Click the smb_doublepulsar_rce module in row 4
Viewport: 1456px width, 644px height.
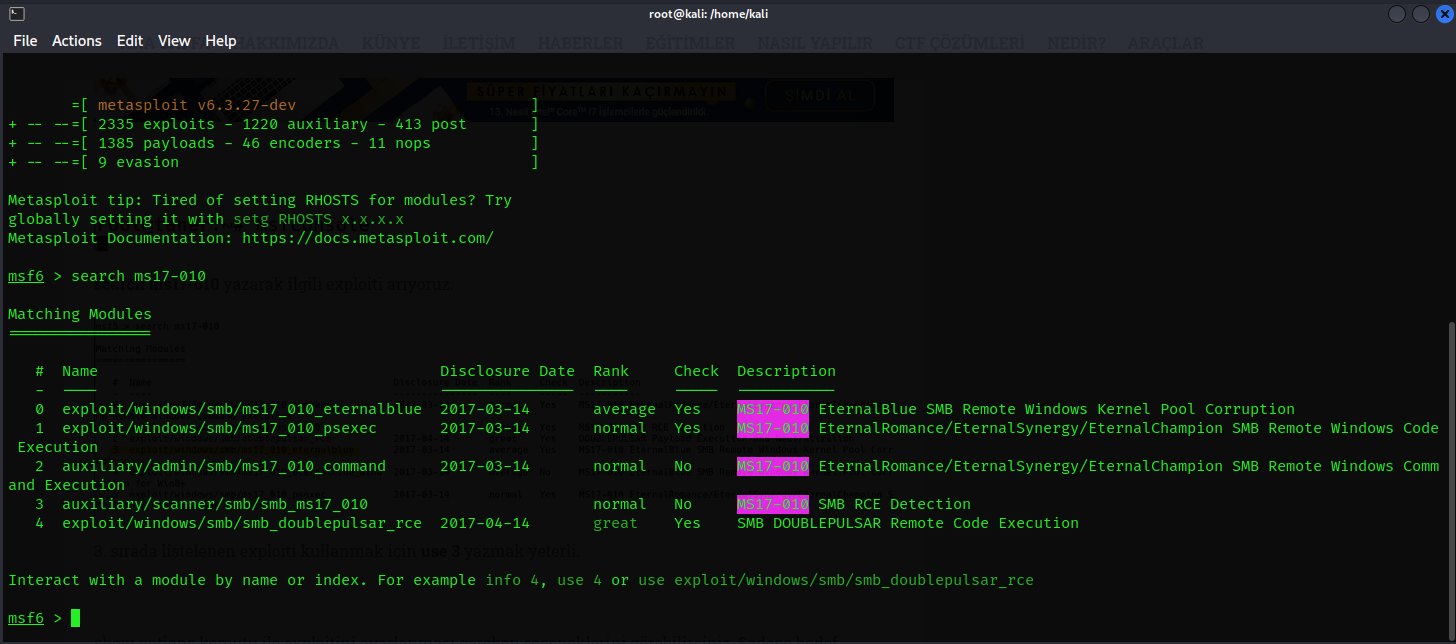click(242, 523)
